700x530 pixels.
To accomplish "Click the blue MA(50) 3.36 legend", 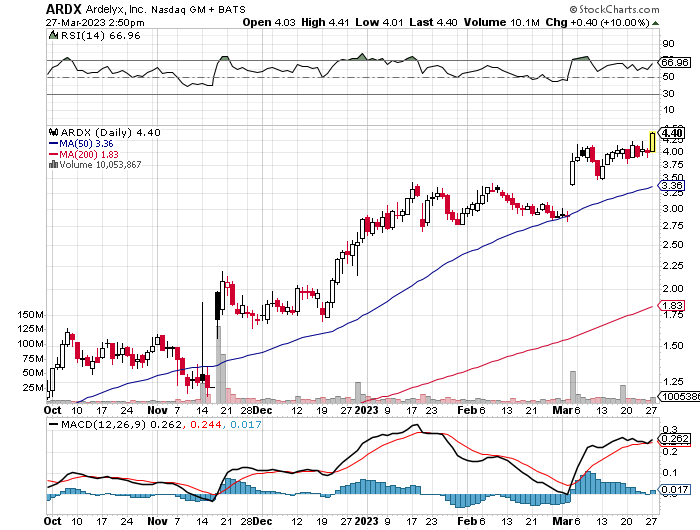I will point(81,144).
